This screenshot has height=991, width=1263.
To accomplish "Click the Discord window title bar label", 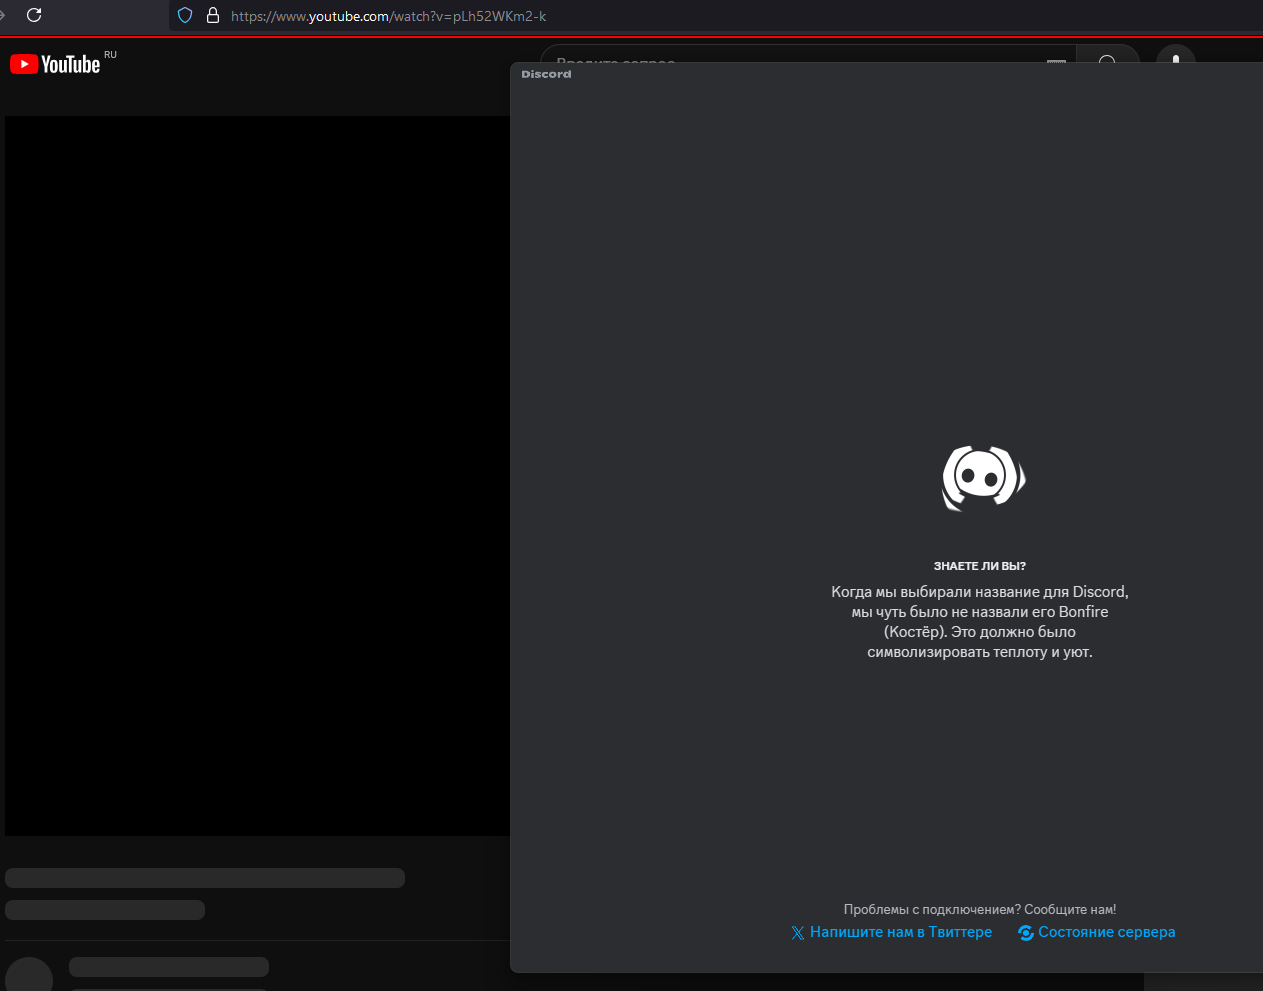I will [546, 74].
